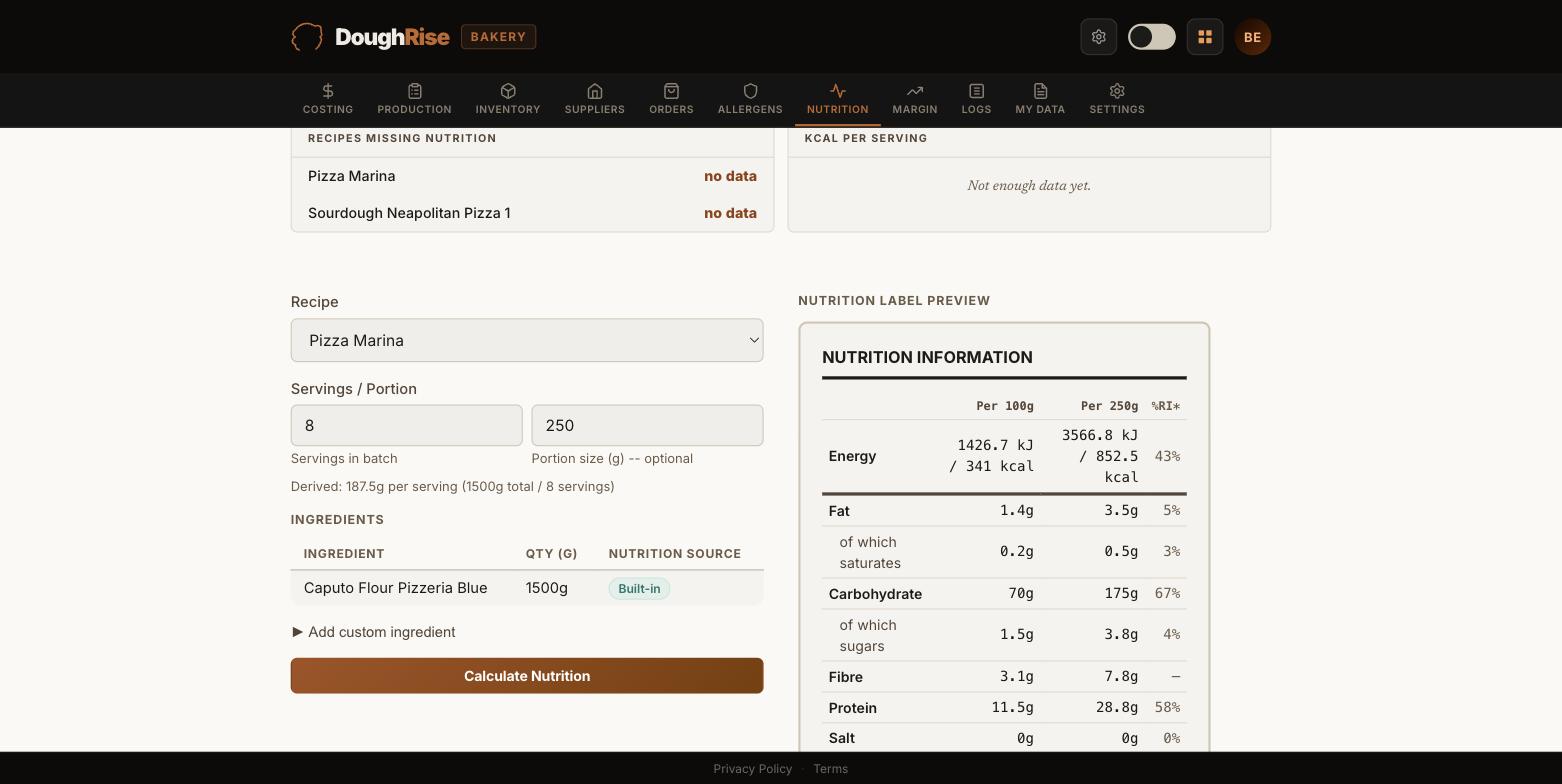Image resolution: width=1562 pixels, height=784 pixels.
Task: Open the Terms link
Action: [830, 769]
